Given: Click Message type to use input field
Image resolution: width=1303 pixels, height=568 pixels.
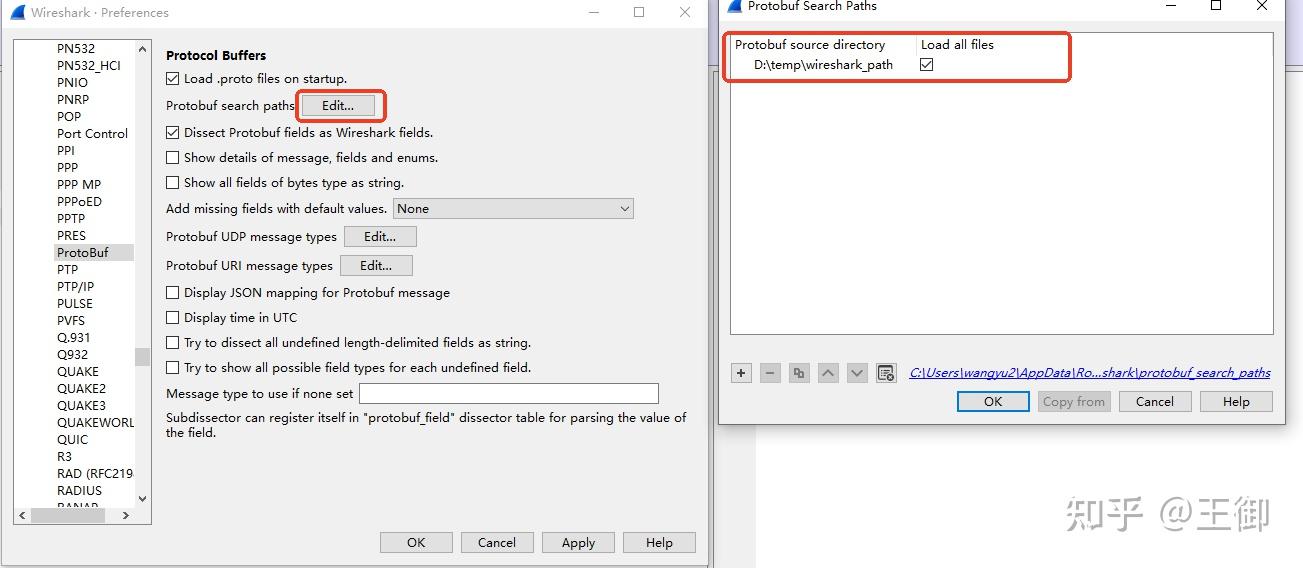Looking at the screenshot, I should (509, 394).
